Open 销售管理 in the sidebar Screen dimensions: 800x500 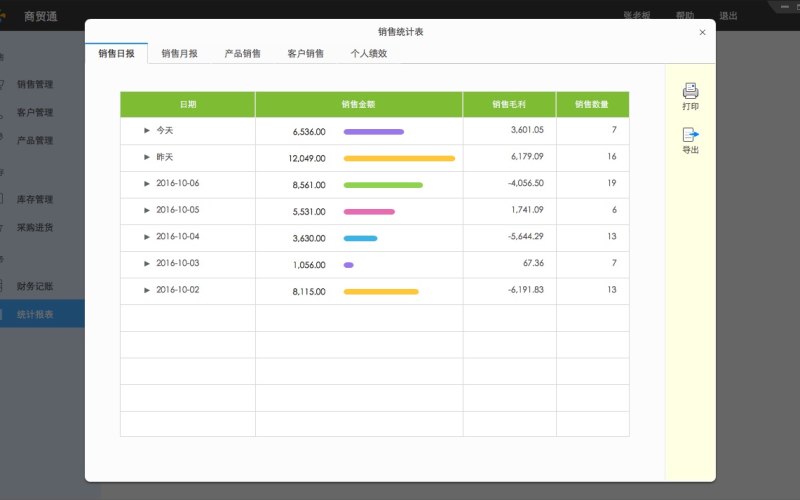[x=35, y=84]
